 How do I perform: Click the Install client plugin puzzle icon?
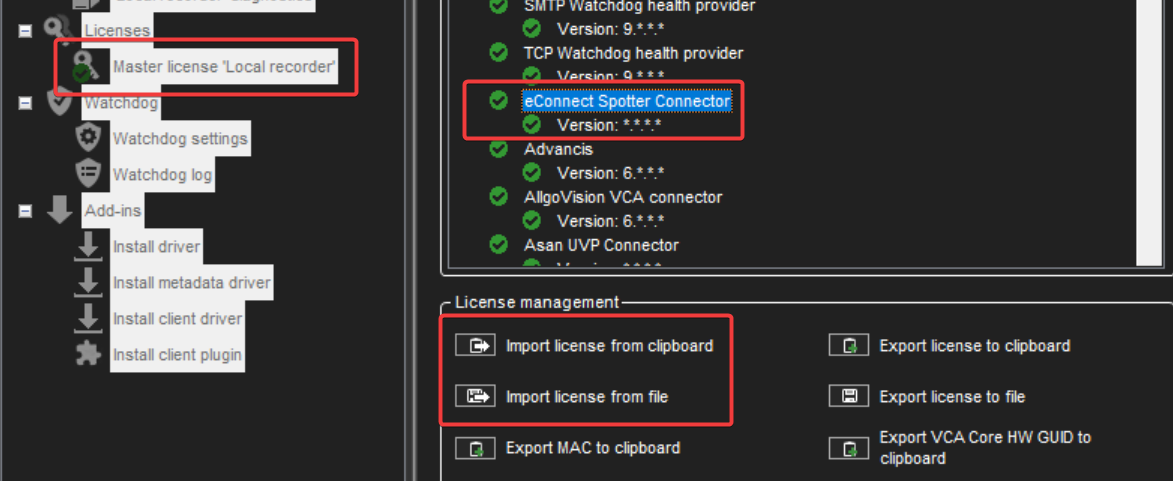pyautogui.click(x=89, y=354)
